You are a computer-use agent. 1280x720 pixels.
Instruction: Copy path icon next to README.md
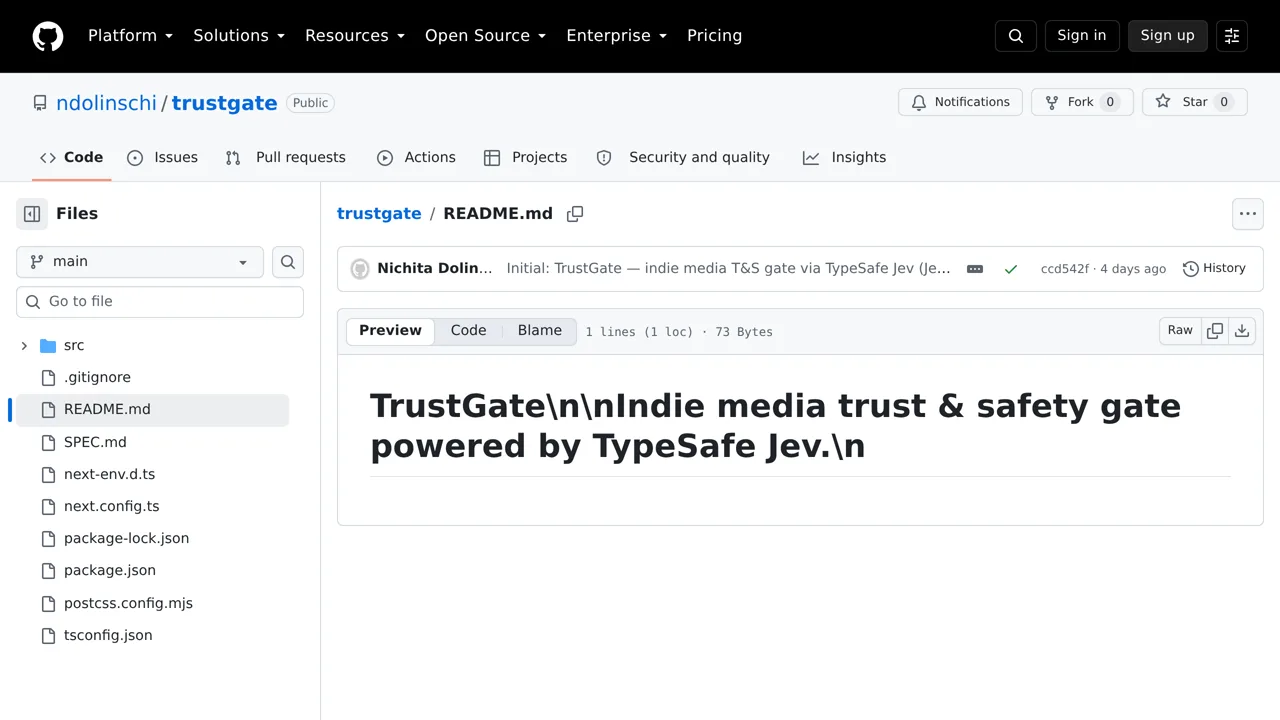tap(575, 214)
